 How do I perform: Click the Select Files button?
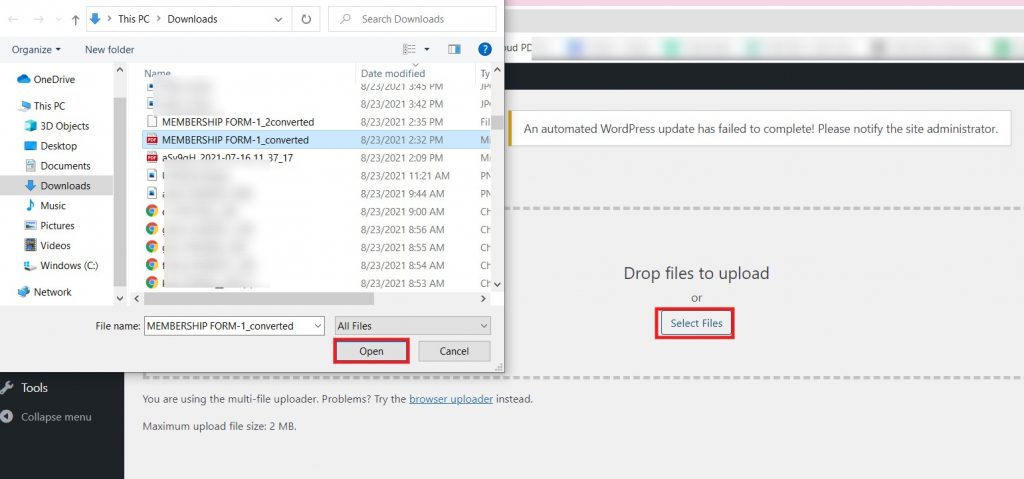696,323
